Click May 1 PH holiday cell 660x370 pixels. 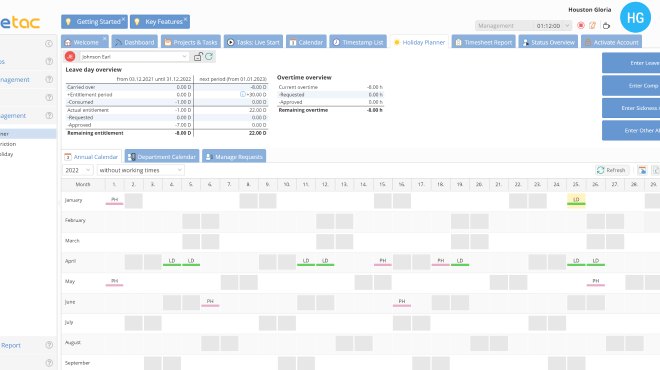(114, 282)
